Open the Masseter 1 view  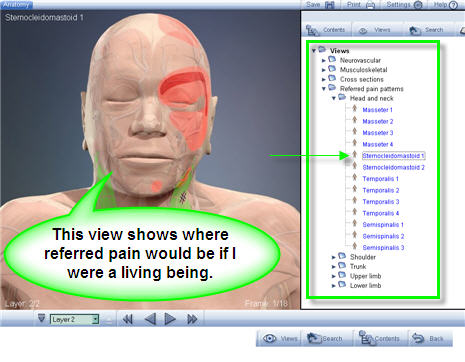377,110
